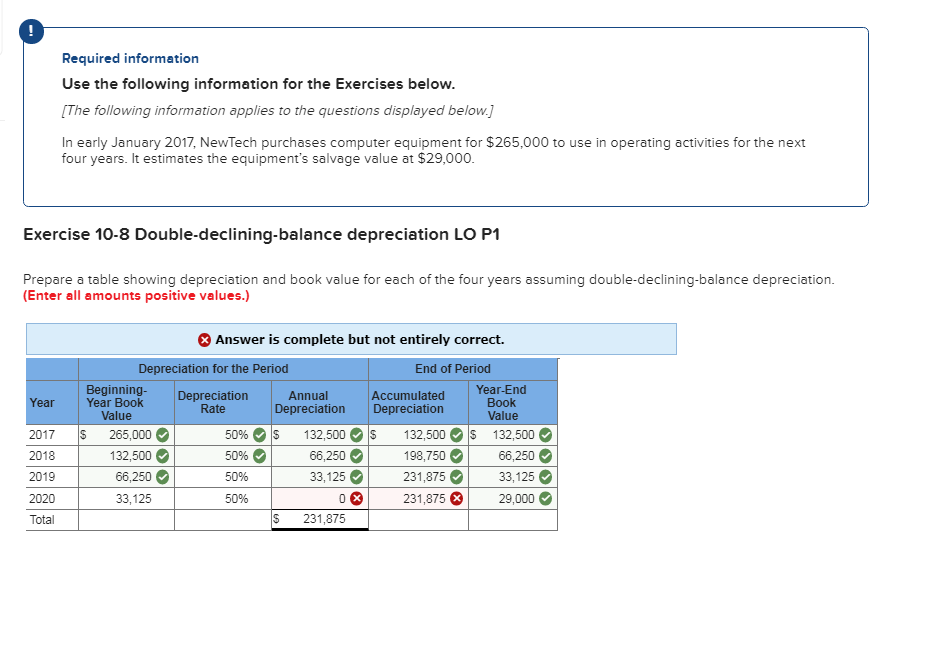
Task: Click the blue exclamation info icon
Action: pyautogui.click(x=31, y=31)
